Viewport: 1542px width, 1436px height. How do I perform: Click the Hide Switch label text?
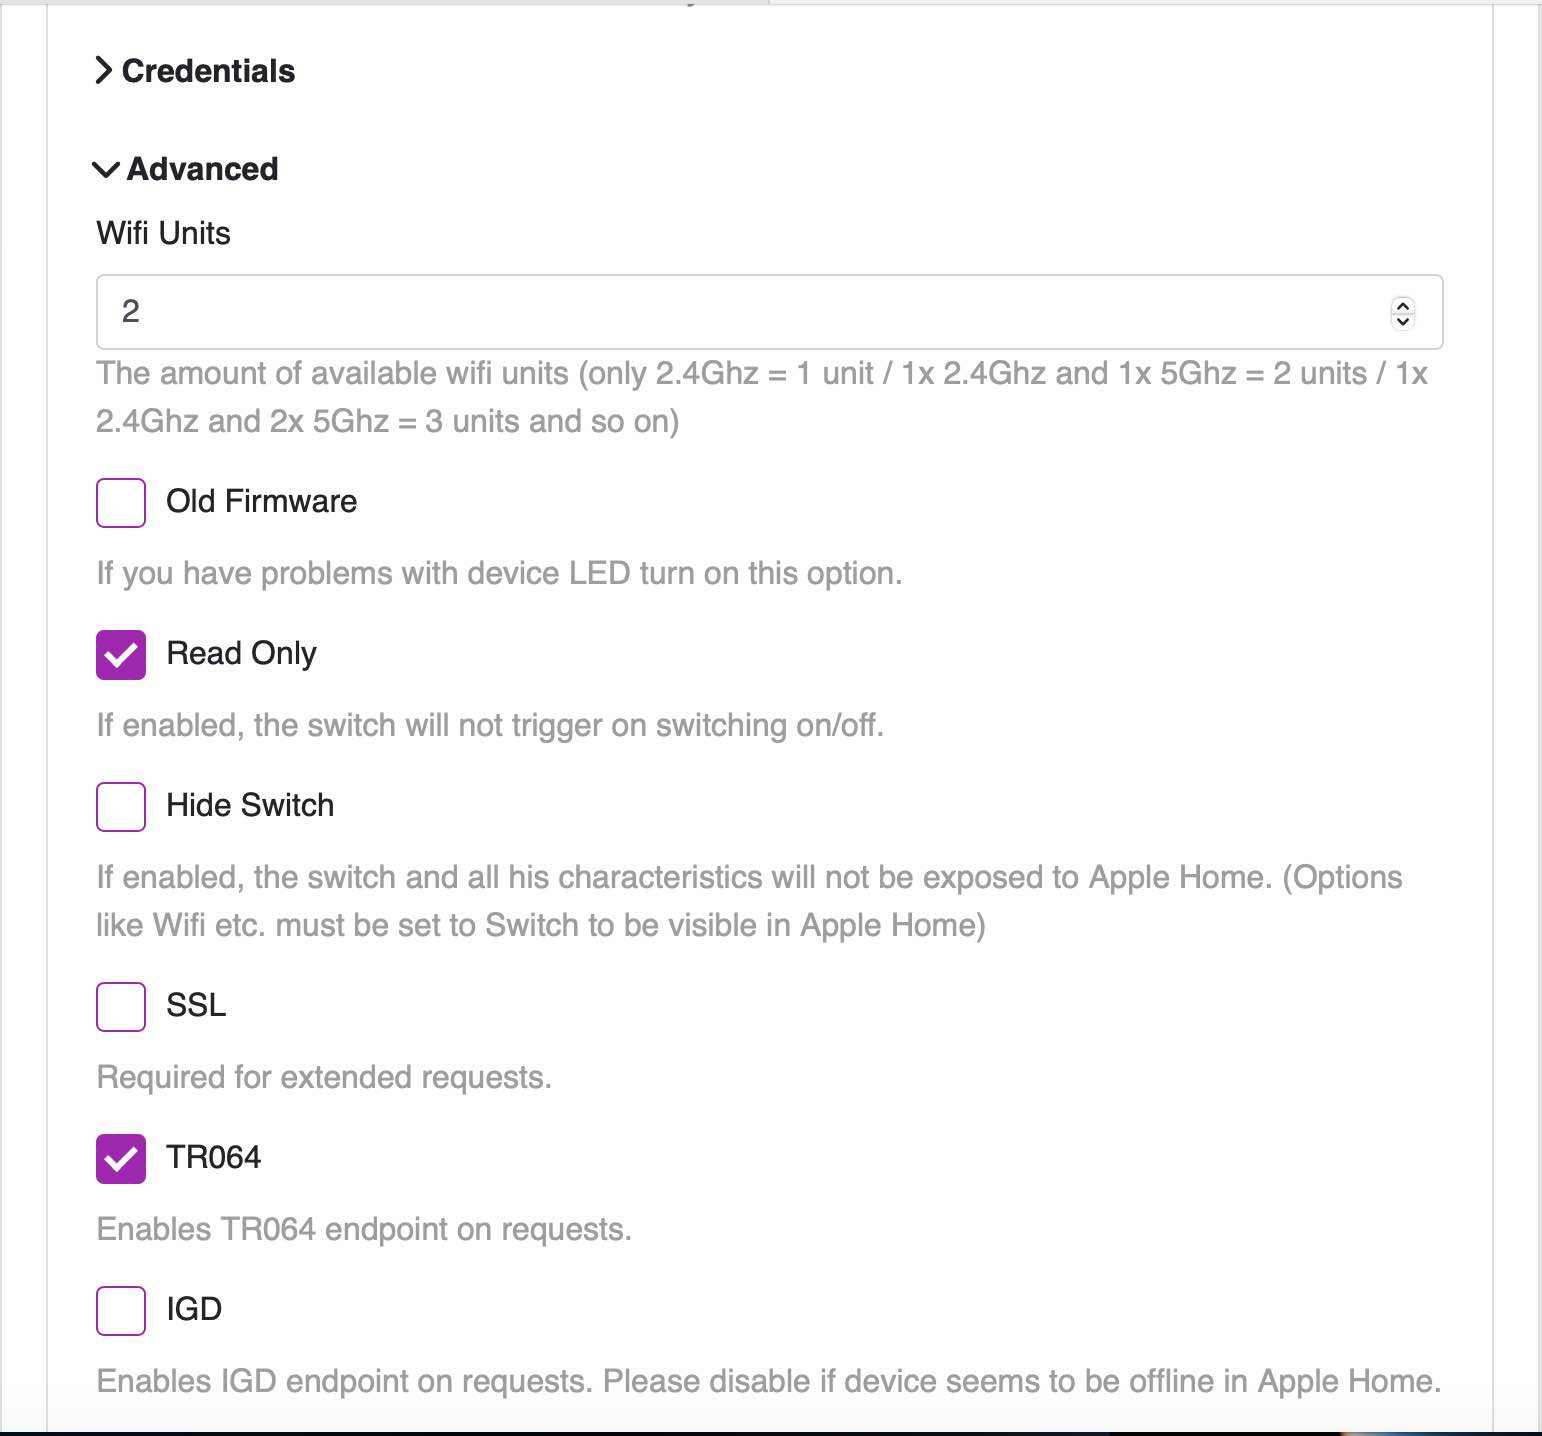(x=250, y=805)
